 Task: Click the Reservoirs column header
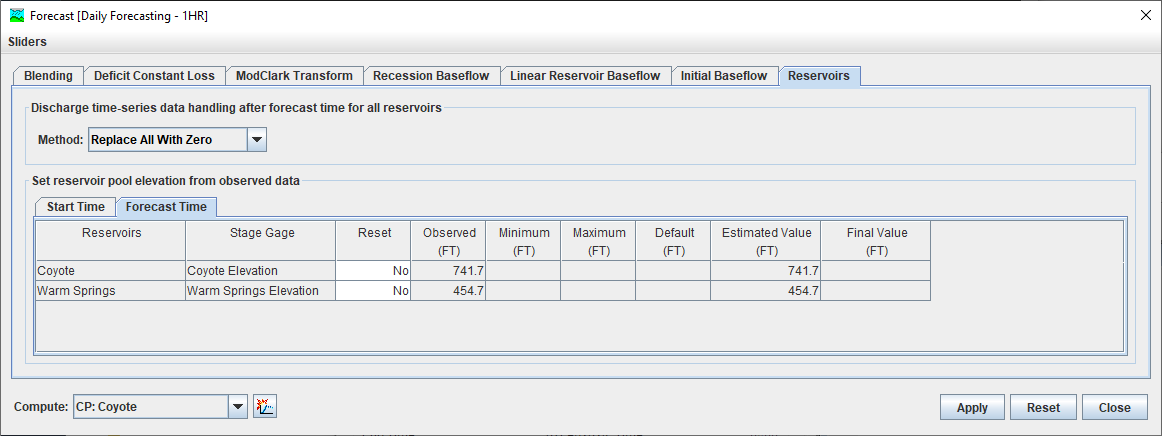[x=111, y=241]
